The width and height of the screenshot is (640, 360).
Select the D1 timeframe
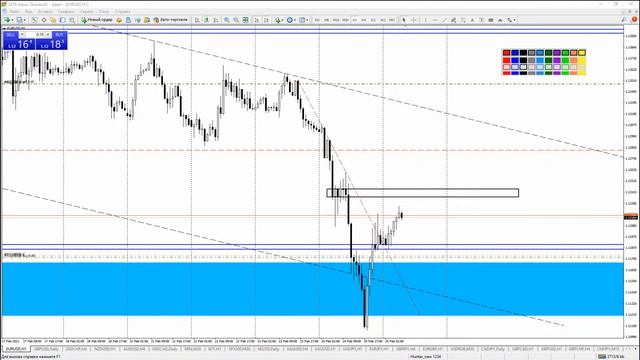(373, 20)
